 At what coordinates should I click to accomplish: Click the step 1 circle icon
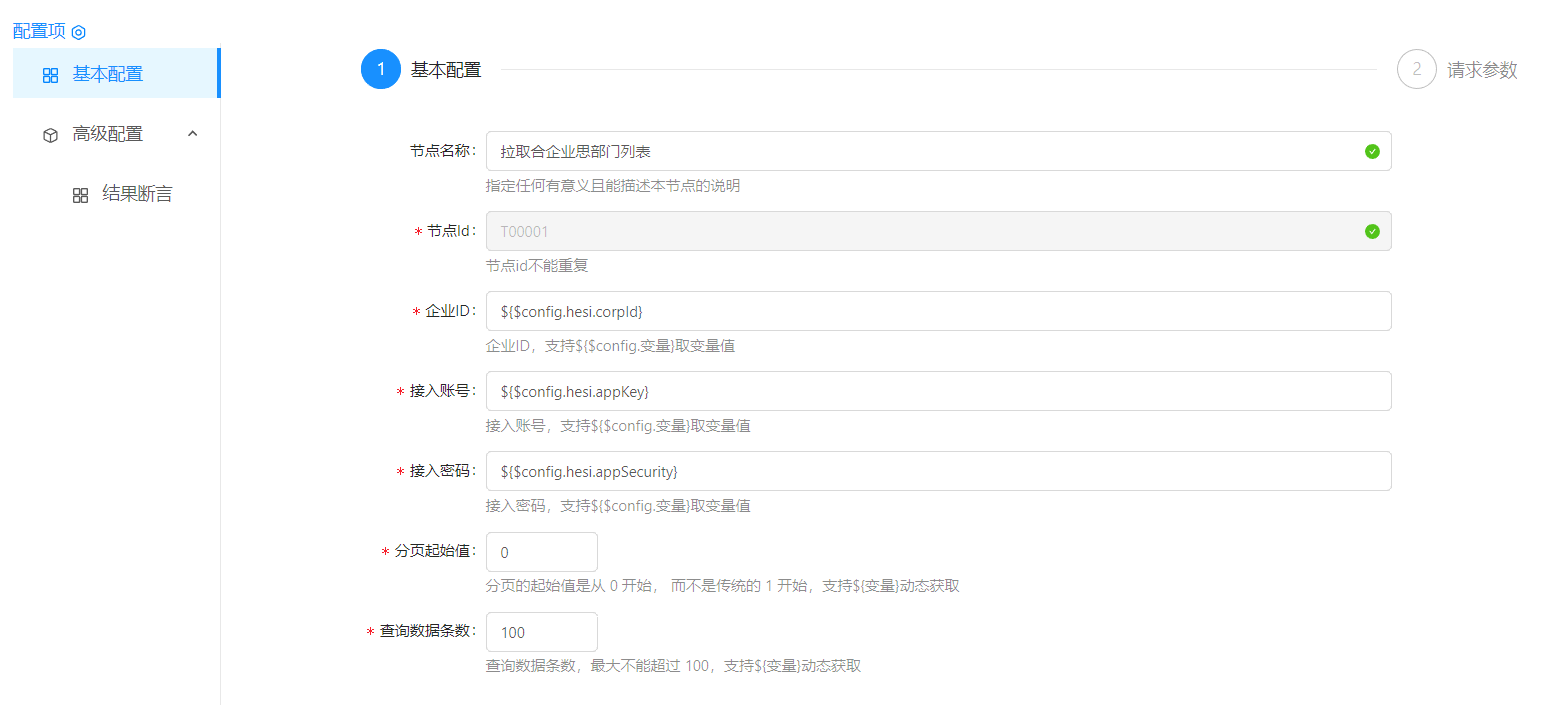[x=381, y=69]
